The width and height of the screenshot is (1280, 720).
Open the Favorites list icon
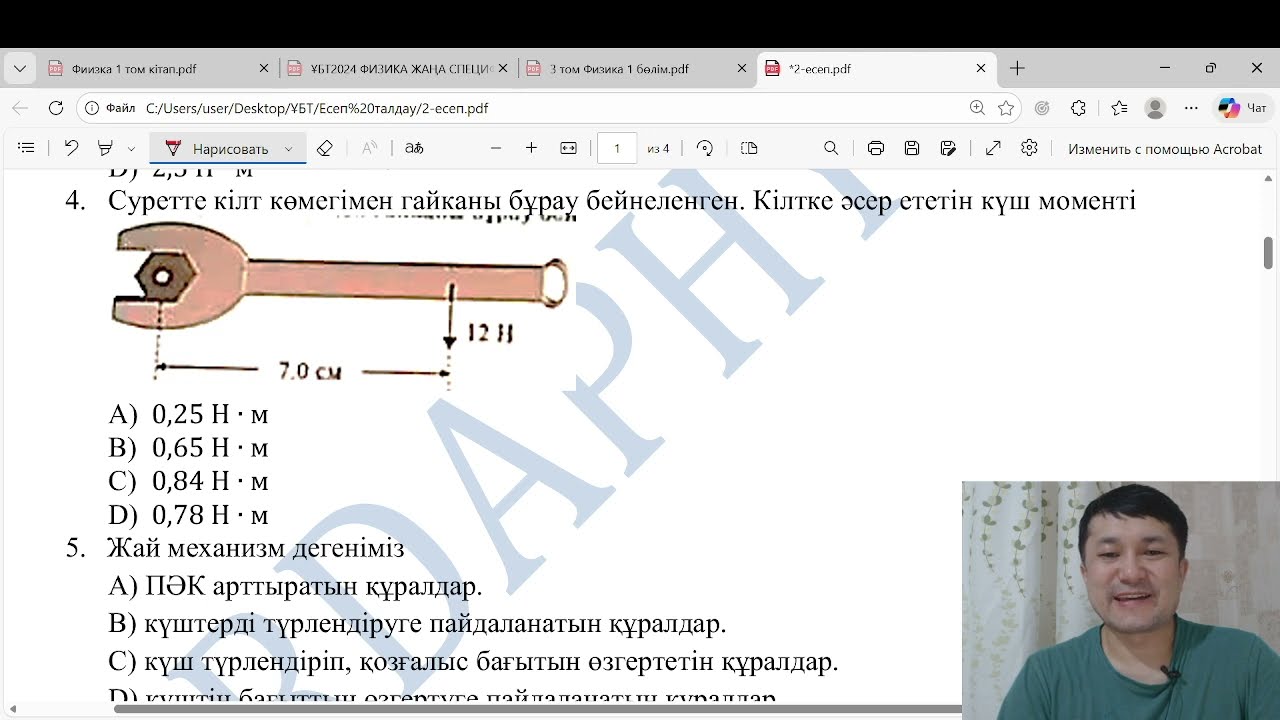[x=1119, y=108]
